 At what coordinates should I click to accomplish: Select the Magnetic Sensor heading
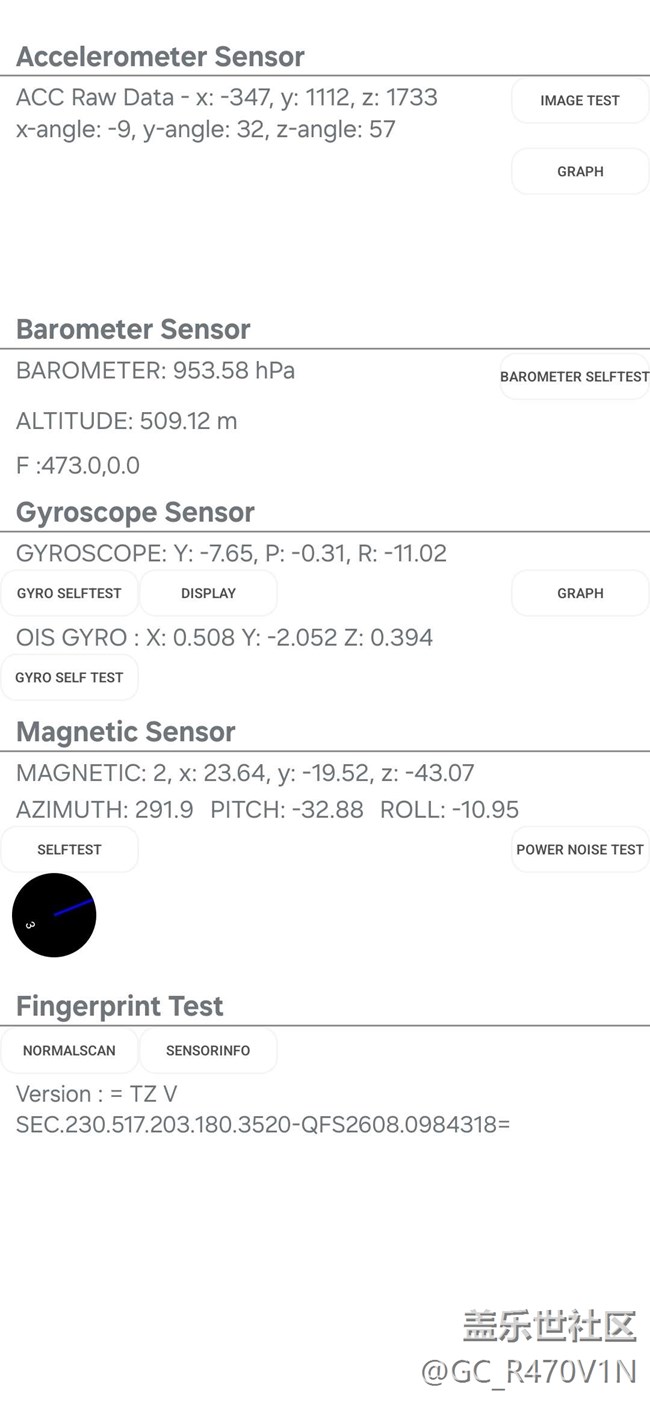click(126, 732)
